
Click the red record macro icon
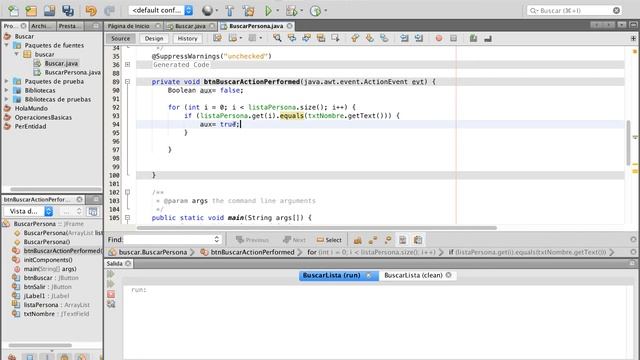[439, 38]
